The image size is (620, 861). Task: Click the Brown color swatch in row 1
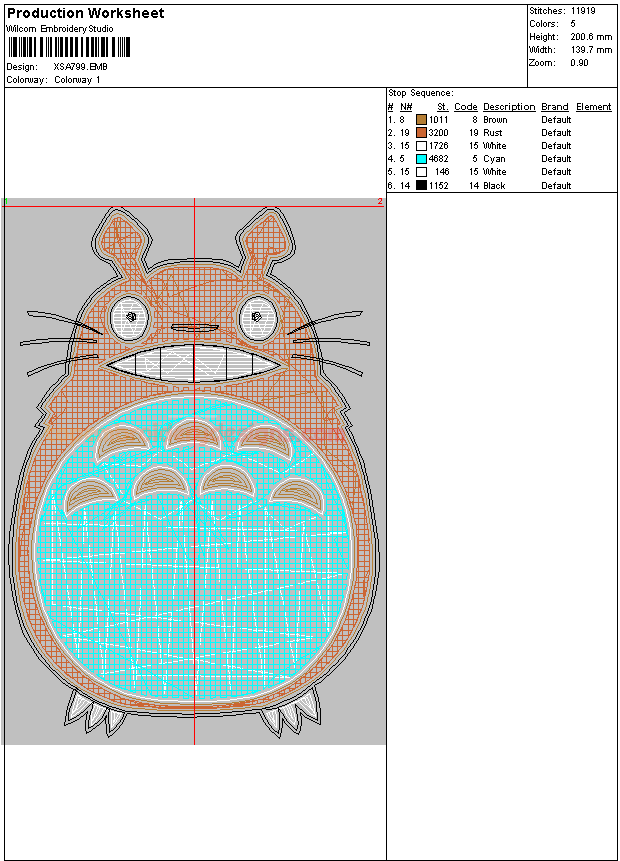point(421,120)
